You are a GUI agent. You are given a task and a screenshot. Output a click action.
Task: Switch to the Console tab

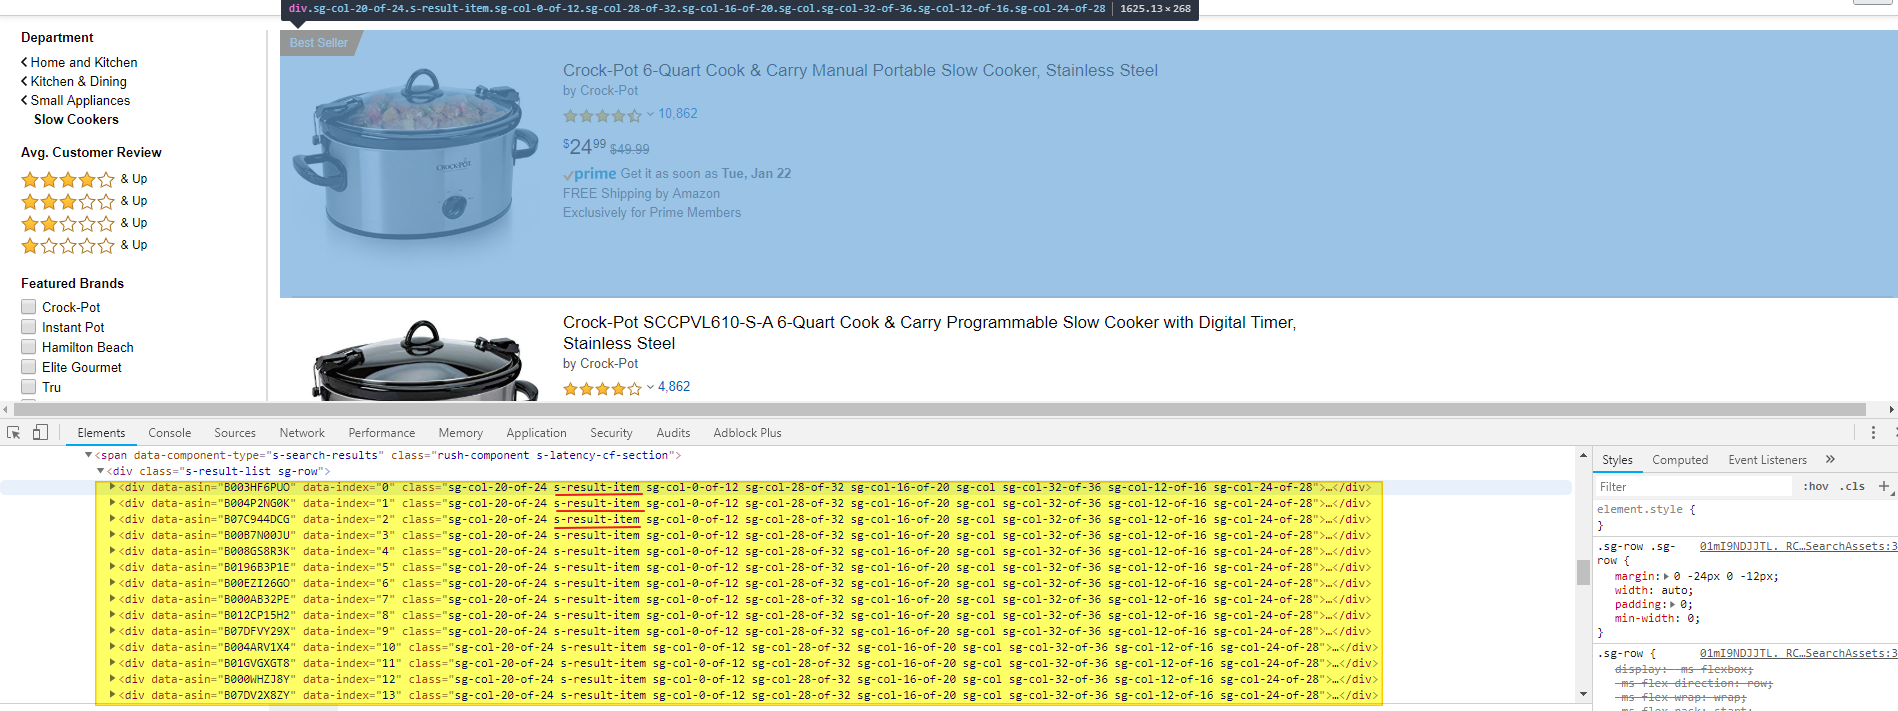pyautogui.click(x=170, y=433)
